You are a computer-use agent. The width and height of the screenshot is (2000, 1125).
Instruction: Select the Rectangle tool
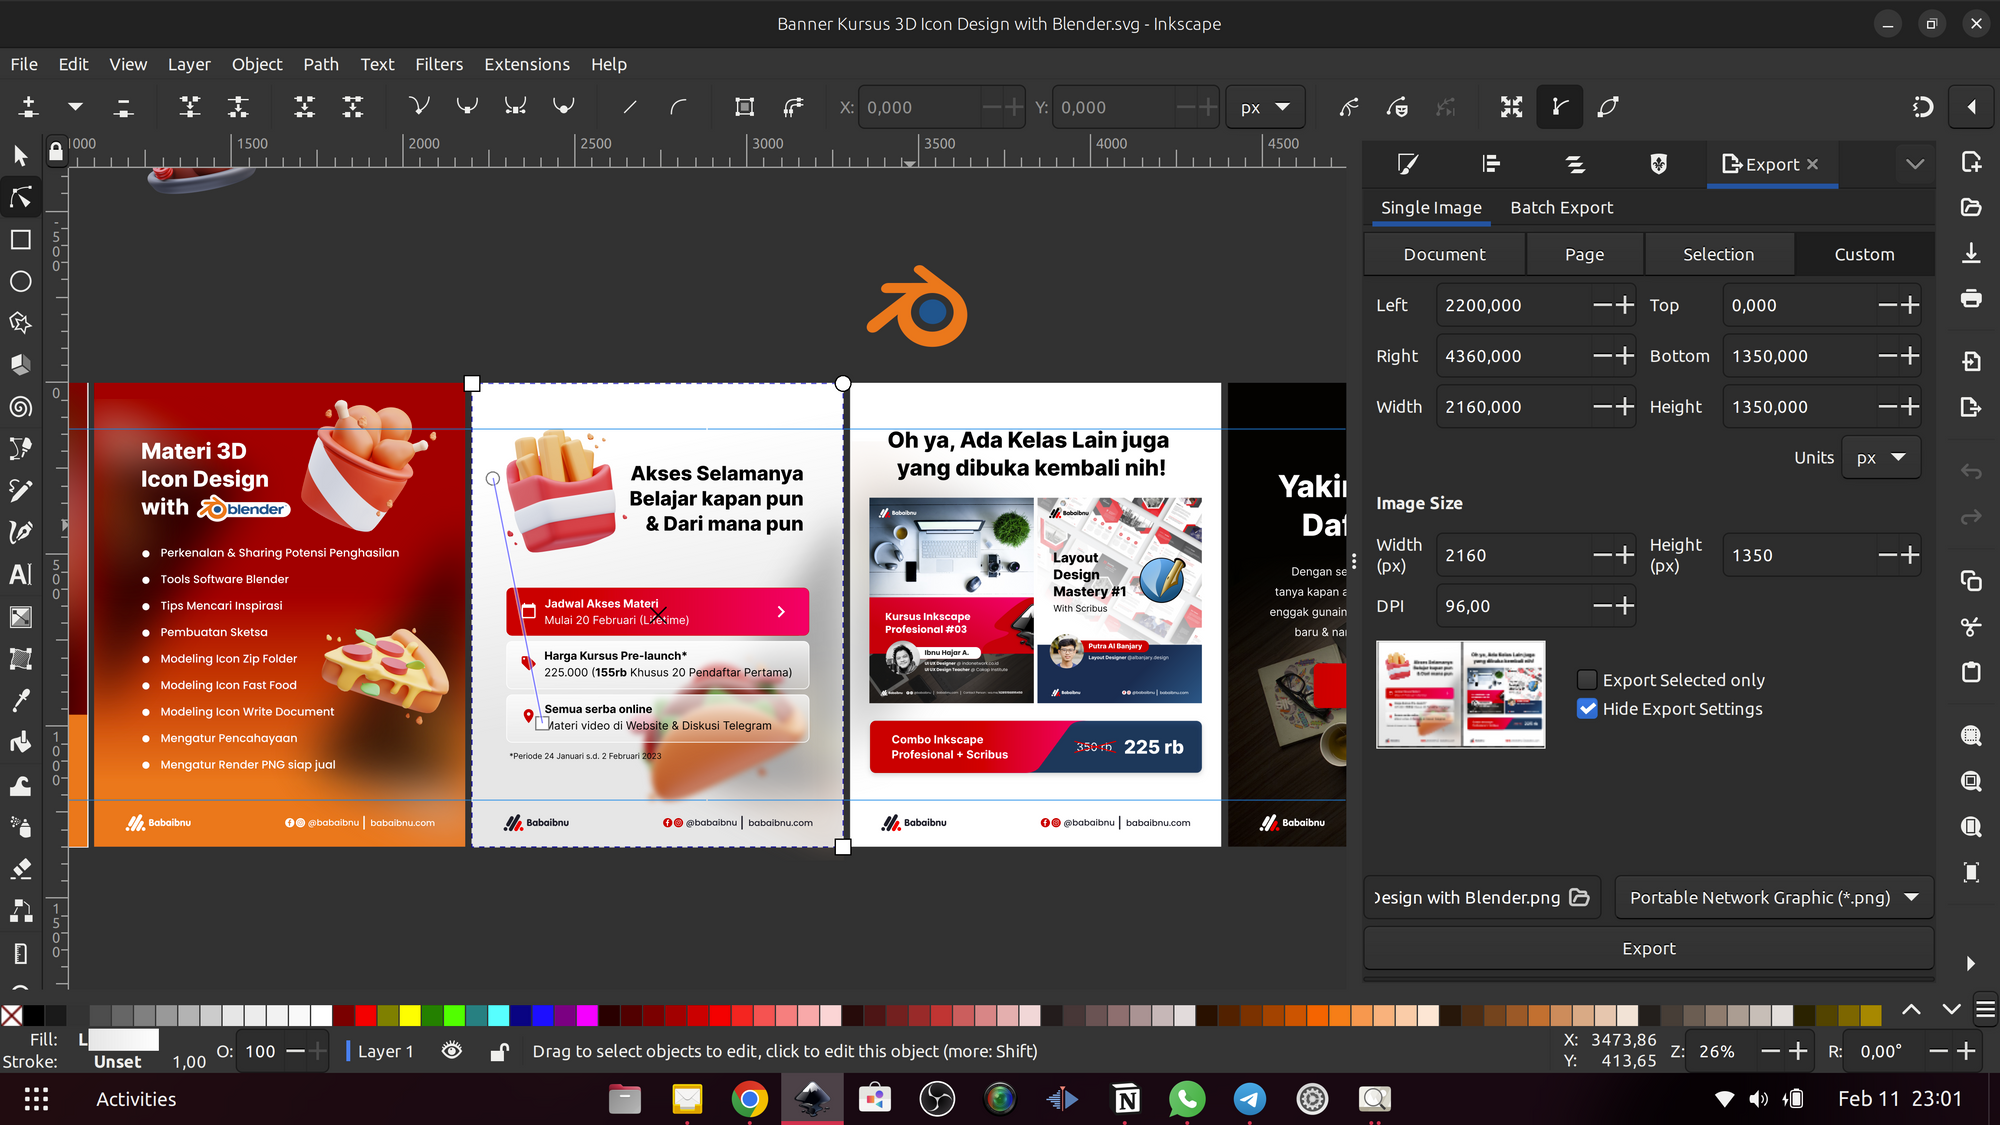(20, 240)
